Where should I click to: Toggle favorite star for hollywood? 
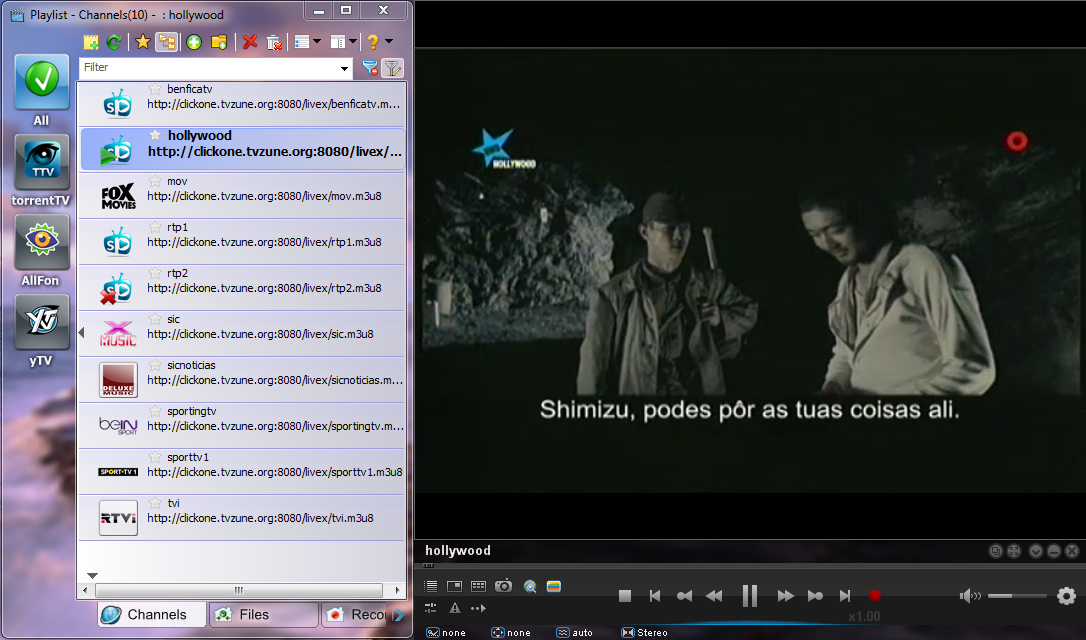(155, 135)
